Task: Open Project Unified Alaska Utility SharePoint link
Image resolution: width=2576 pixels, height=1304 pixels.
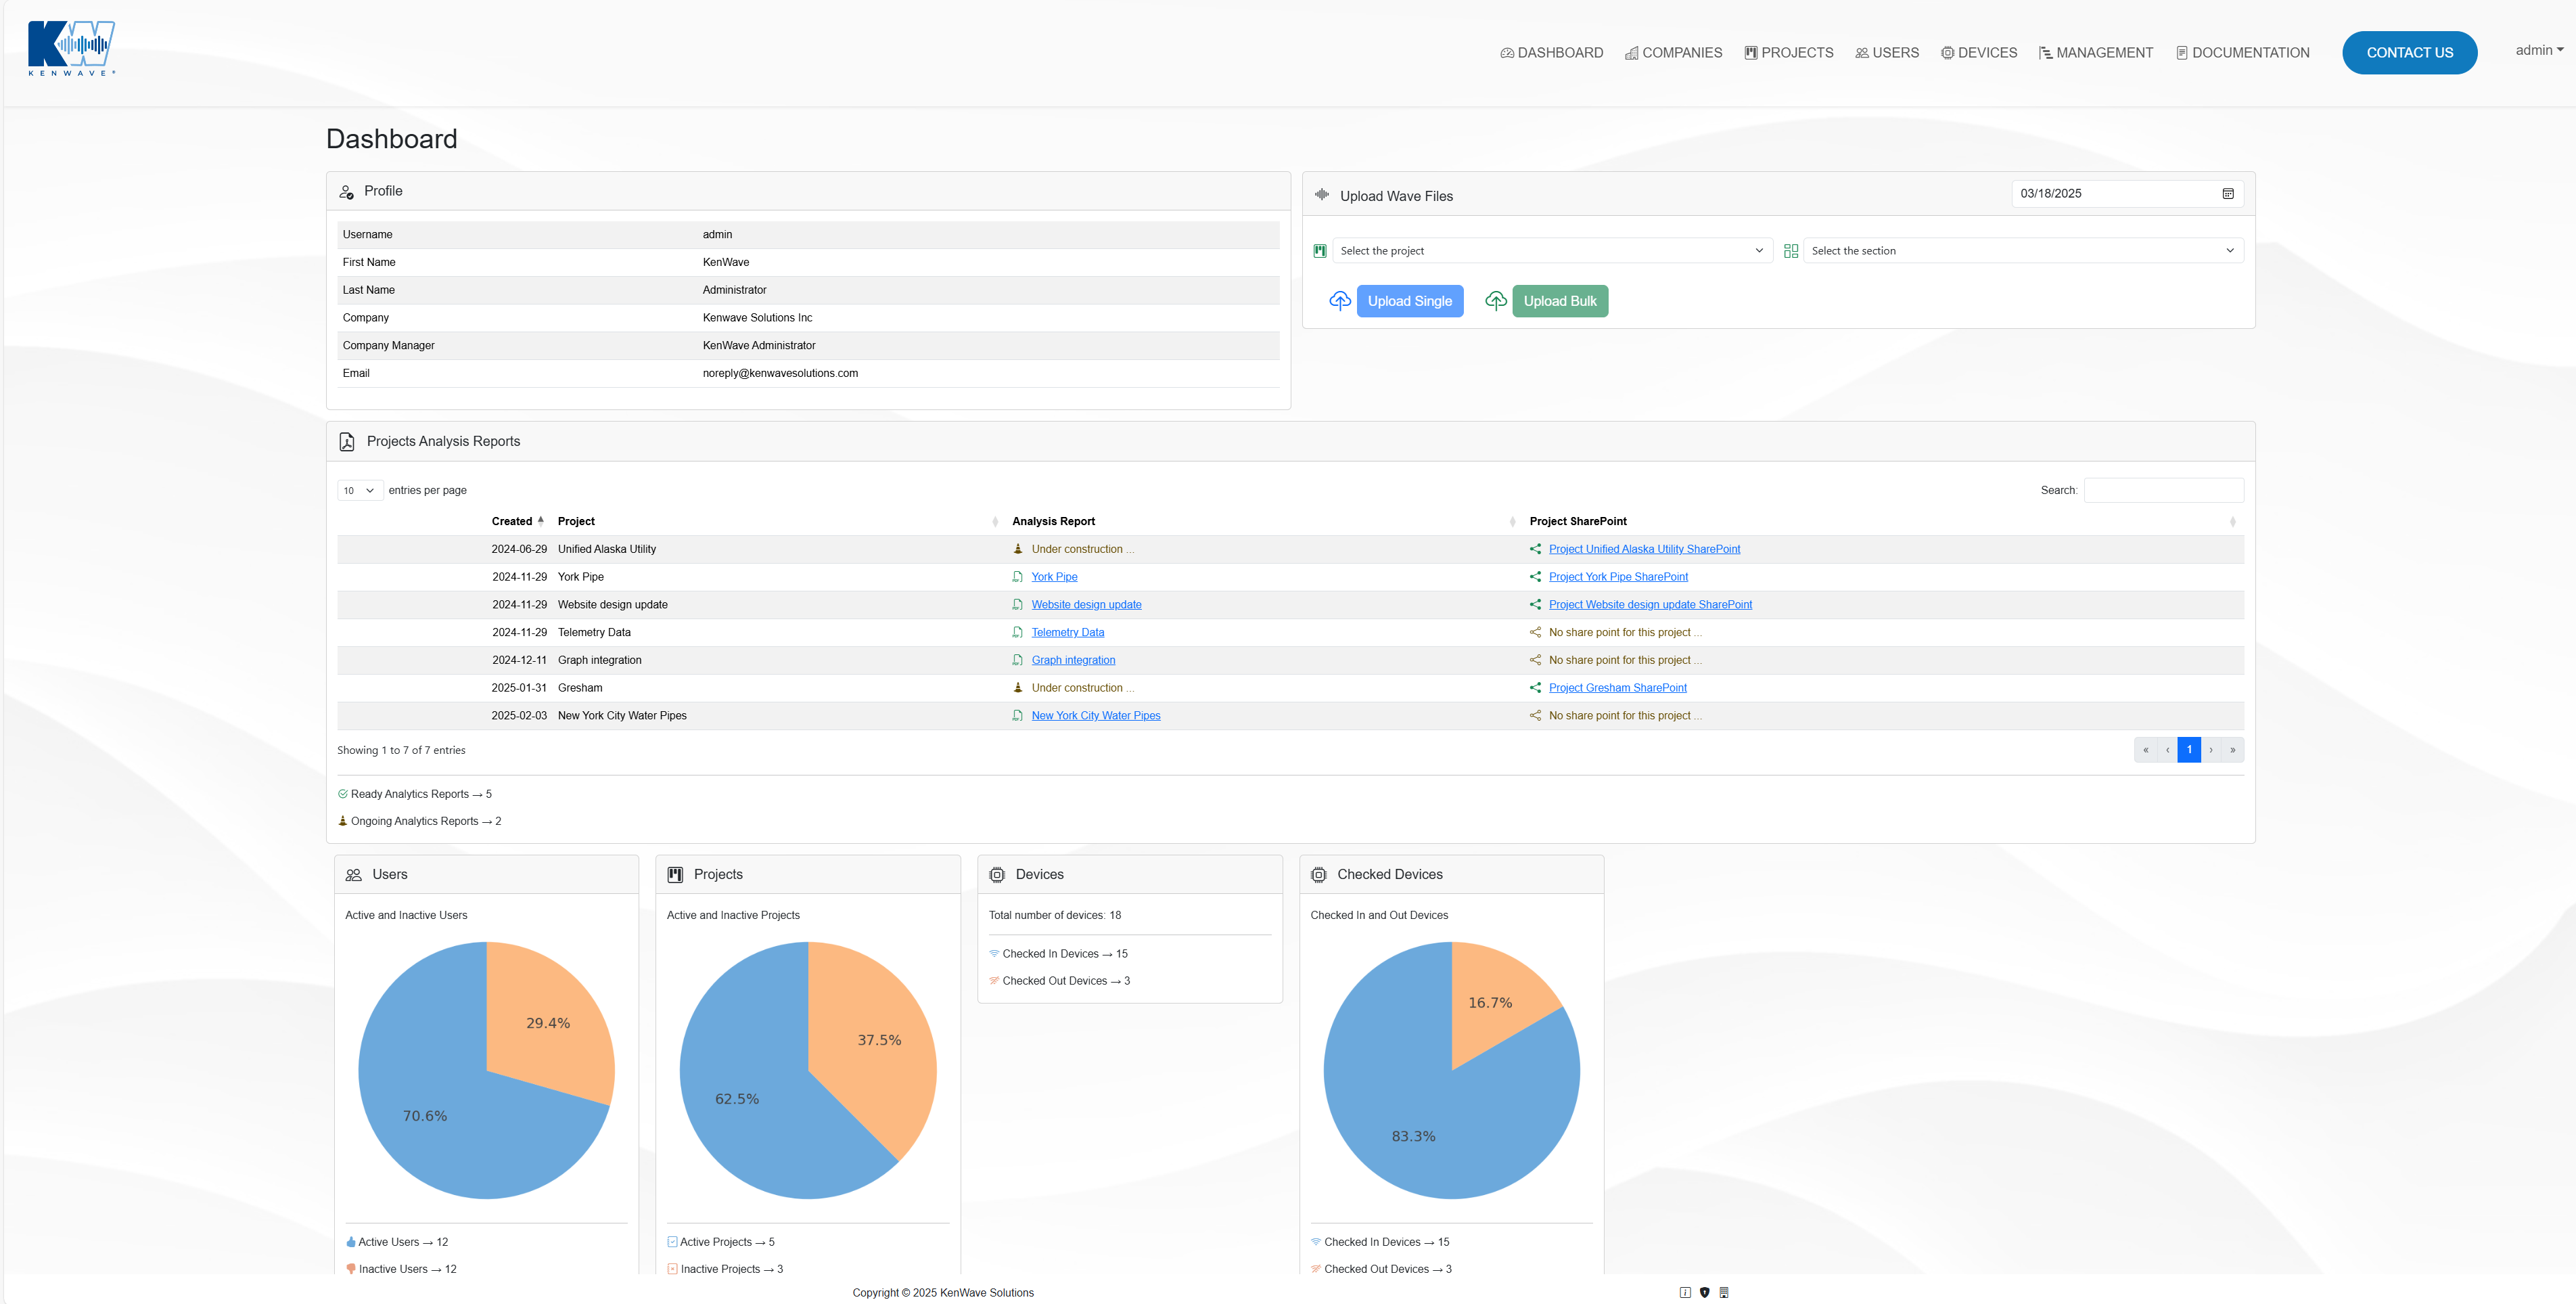Action: [1644, 549]
